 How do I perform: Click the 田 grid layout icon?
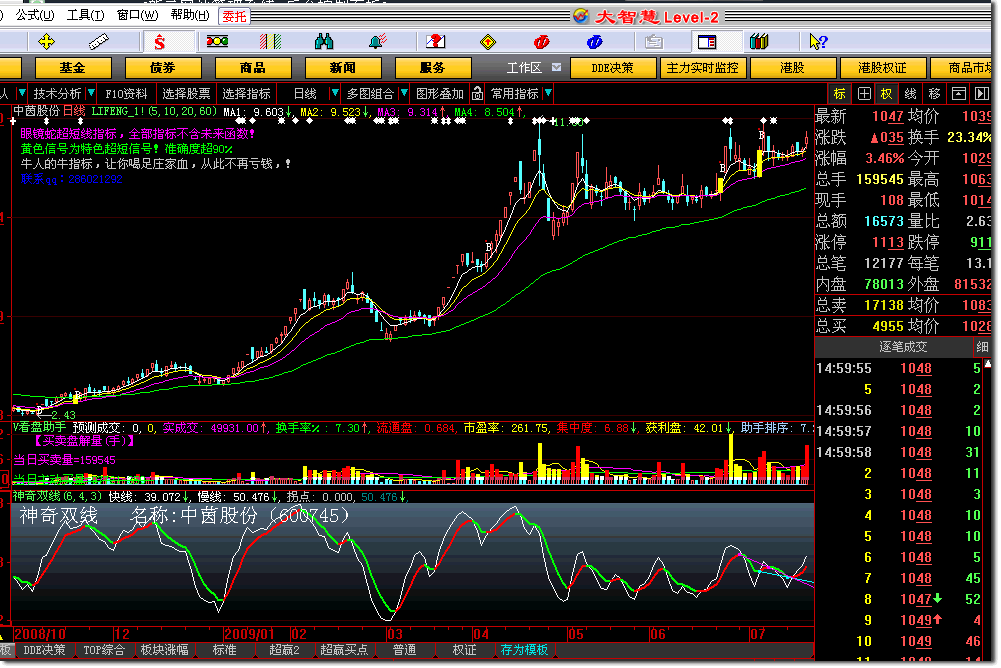pyautogui.click(x=864, y=94)
